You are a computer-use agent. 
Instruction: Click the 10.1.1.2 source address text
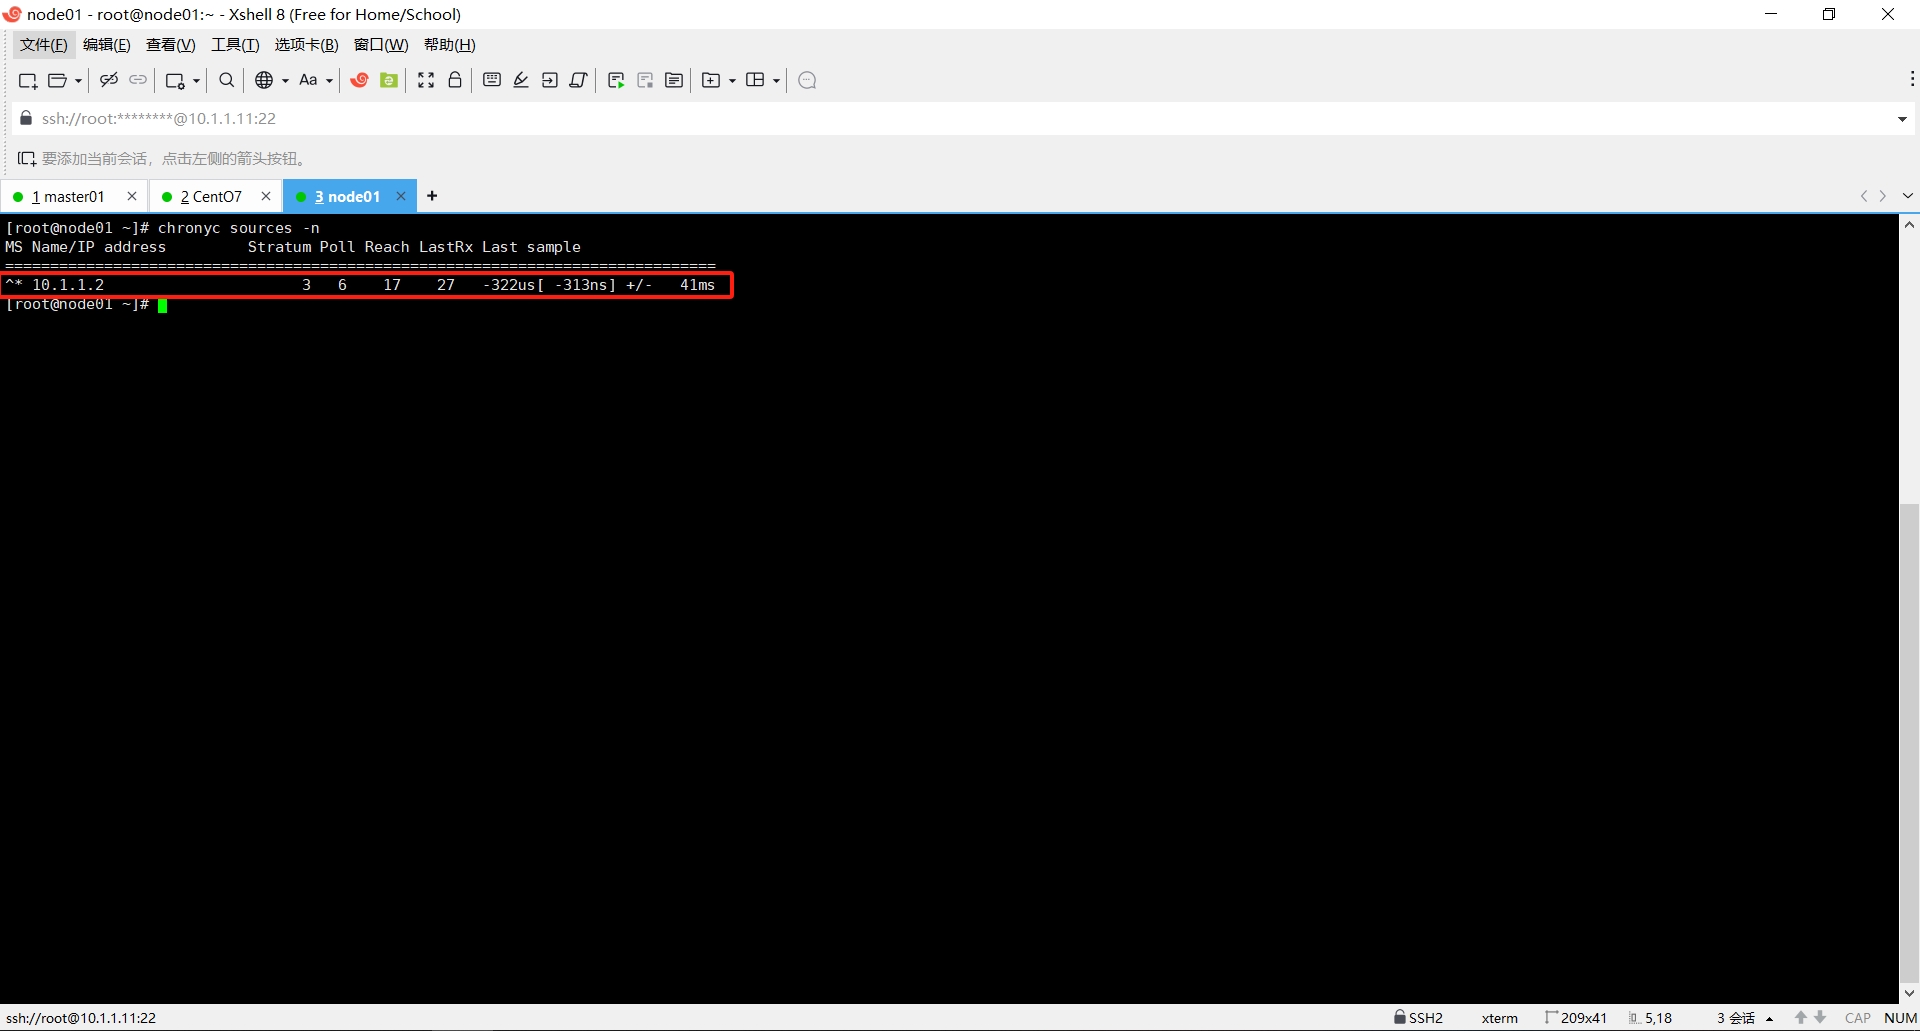coord(68,285)
